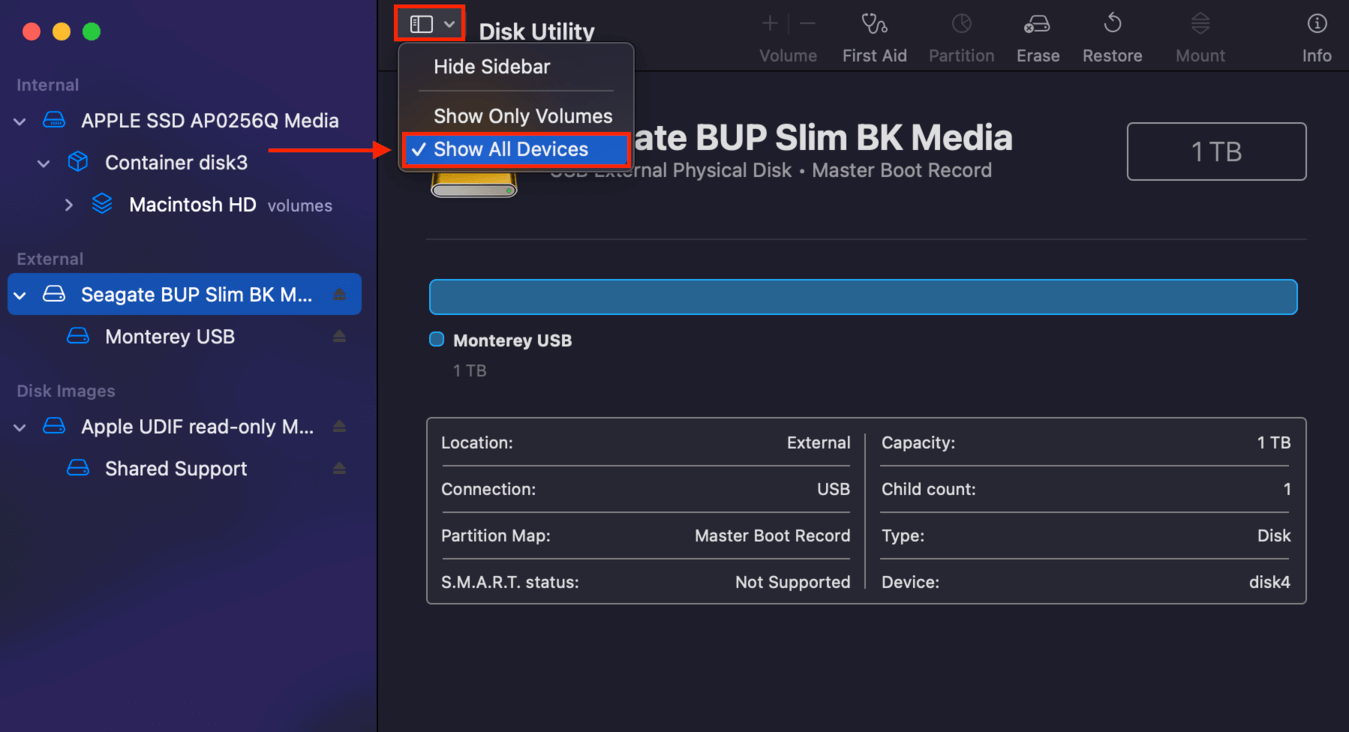Select Show All Devices menu option
Viewport: 1349px width, 732px height.
[516, 150]
